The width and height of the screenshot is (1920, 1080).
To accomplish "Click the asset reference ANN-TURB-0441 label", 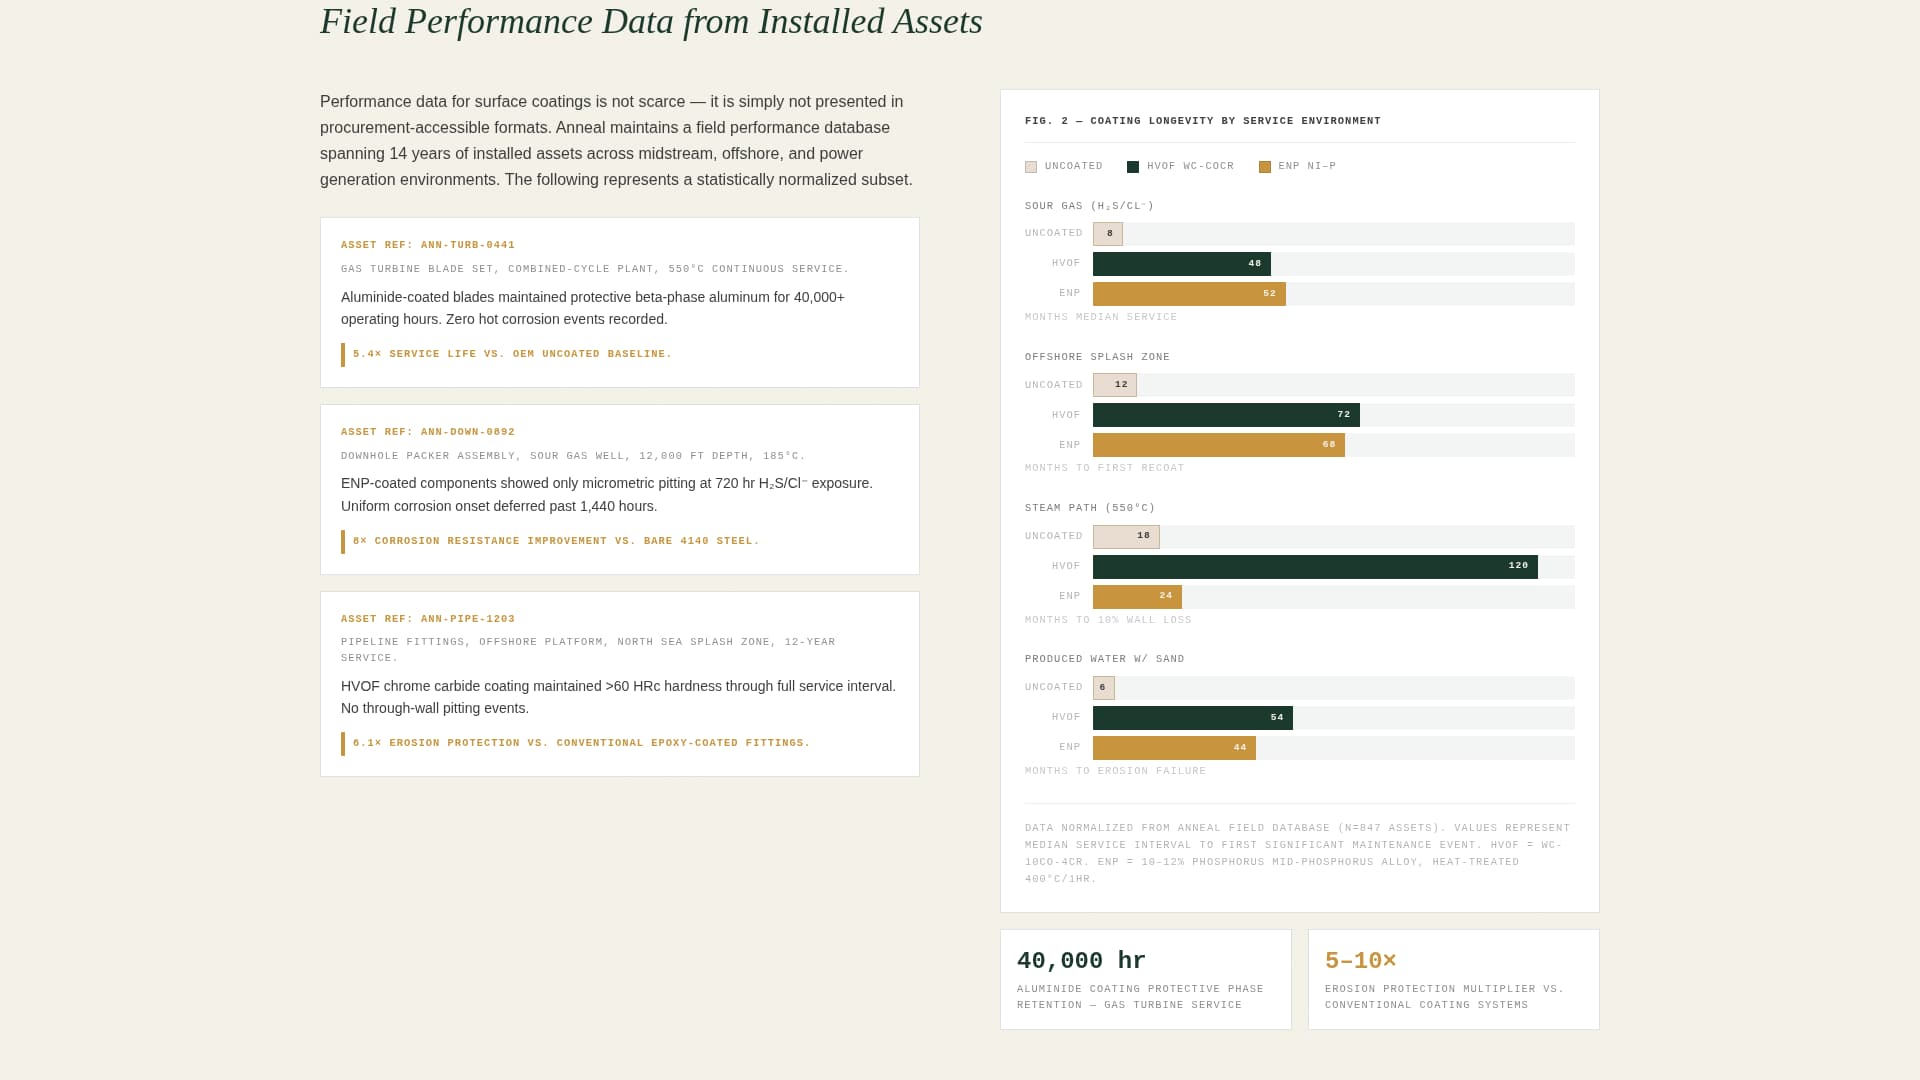I will click(428, 245).
